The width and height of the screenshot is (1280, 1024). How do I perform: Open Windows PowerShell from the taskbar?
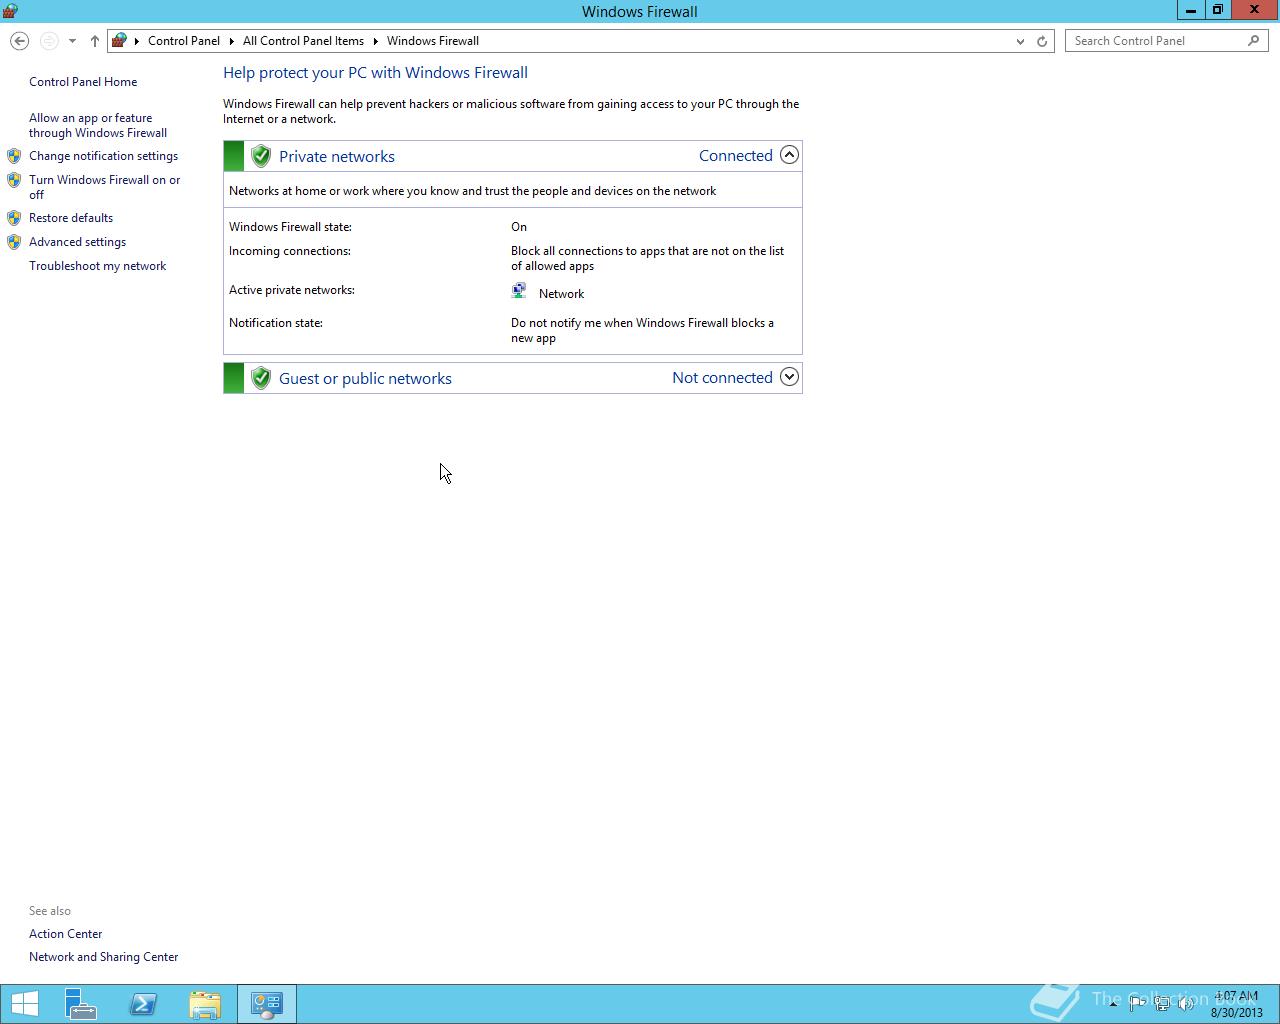click(x=143, y=1004)
